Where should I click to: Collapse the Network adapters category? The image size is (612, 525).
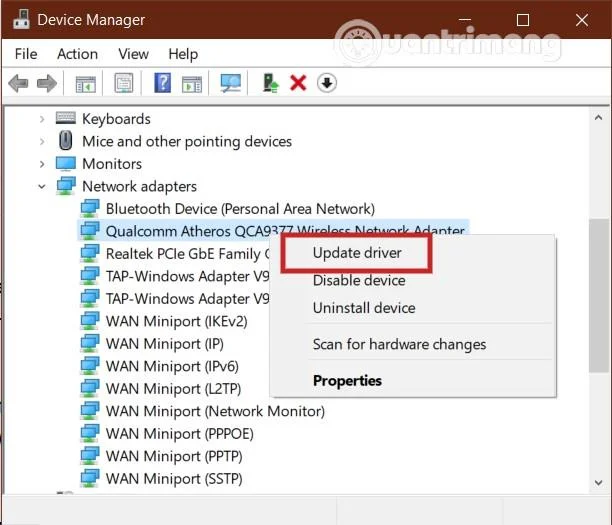(42, 187)
